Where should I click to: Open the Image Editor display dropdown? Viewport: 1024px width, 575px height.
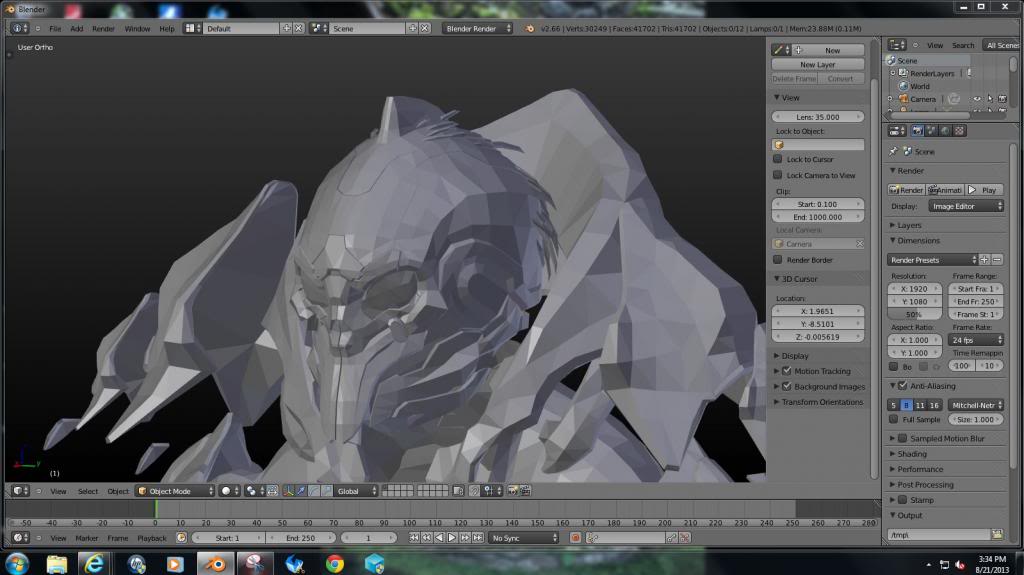pyautogui.click(x=966, y=206)
